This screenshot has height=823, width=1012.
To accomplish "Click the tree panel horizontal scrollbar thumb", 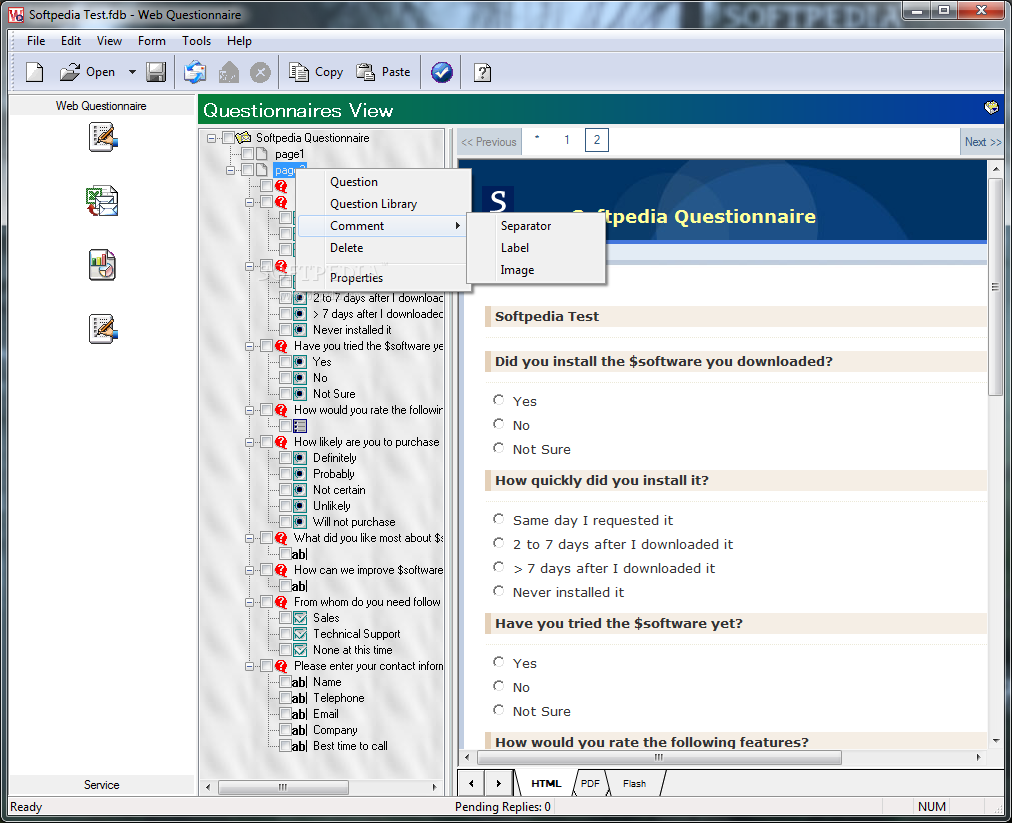I will coord(283,787).
